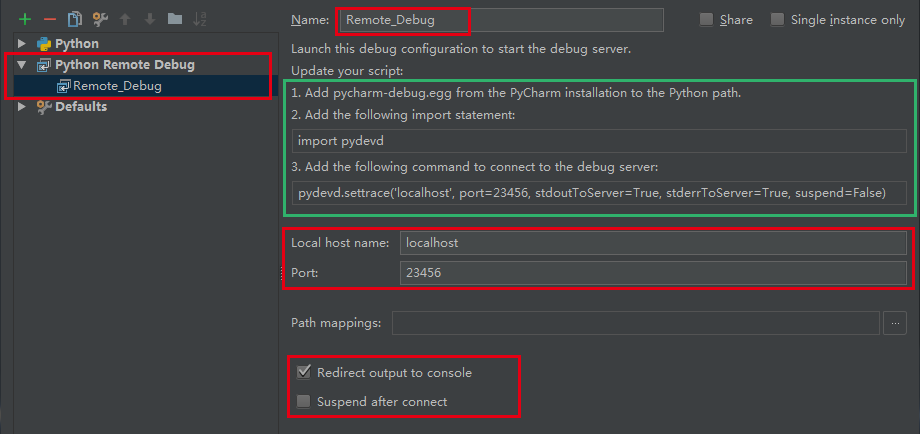Uncheck Redirect output to console

pos(303,372)
